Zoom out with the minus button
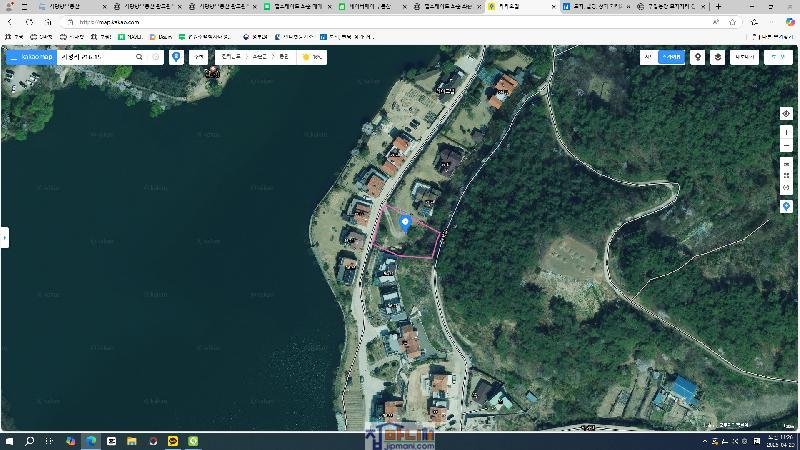 (786, 146)
